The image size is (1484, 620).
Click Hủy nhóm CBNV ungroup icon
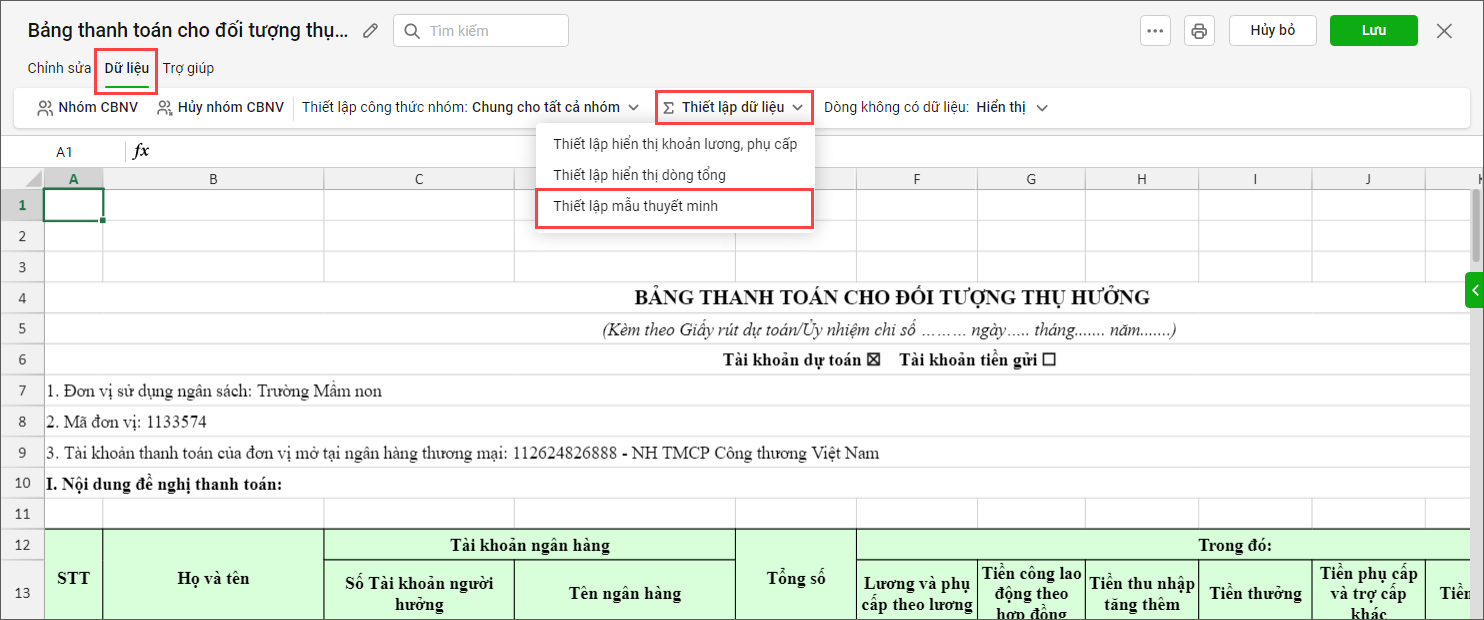click(x=165, y=108)
